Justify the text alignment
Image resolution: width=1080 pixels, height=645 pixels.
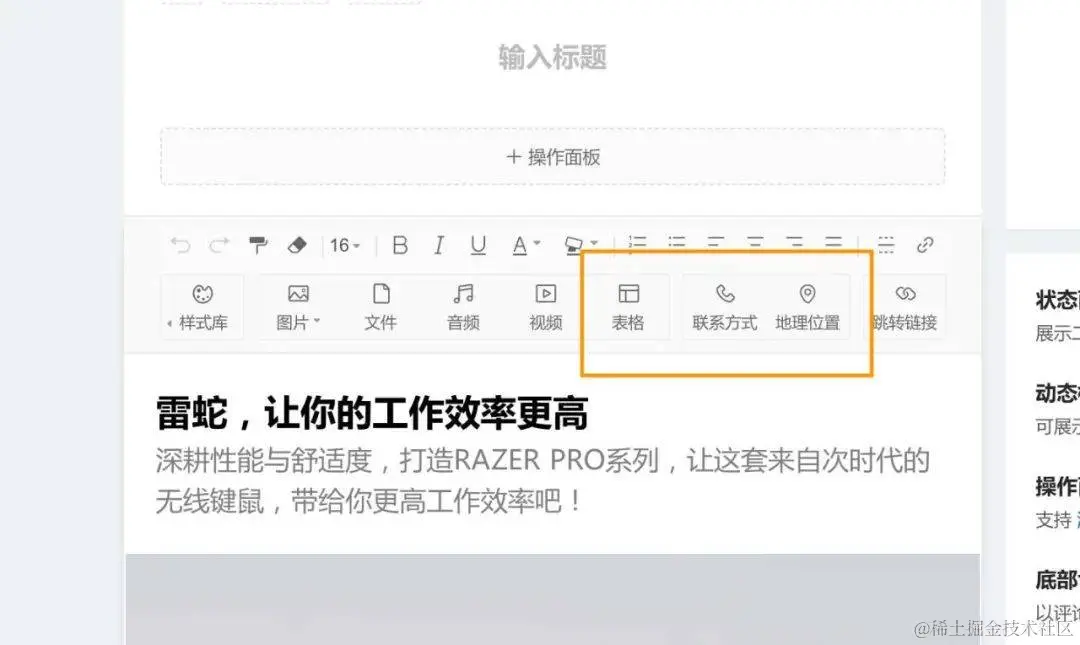[833, 244]
